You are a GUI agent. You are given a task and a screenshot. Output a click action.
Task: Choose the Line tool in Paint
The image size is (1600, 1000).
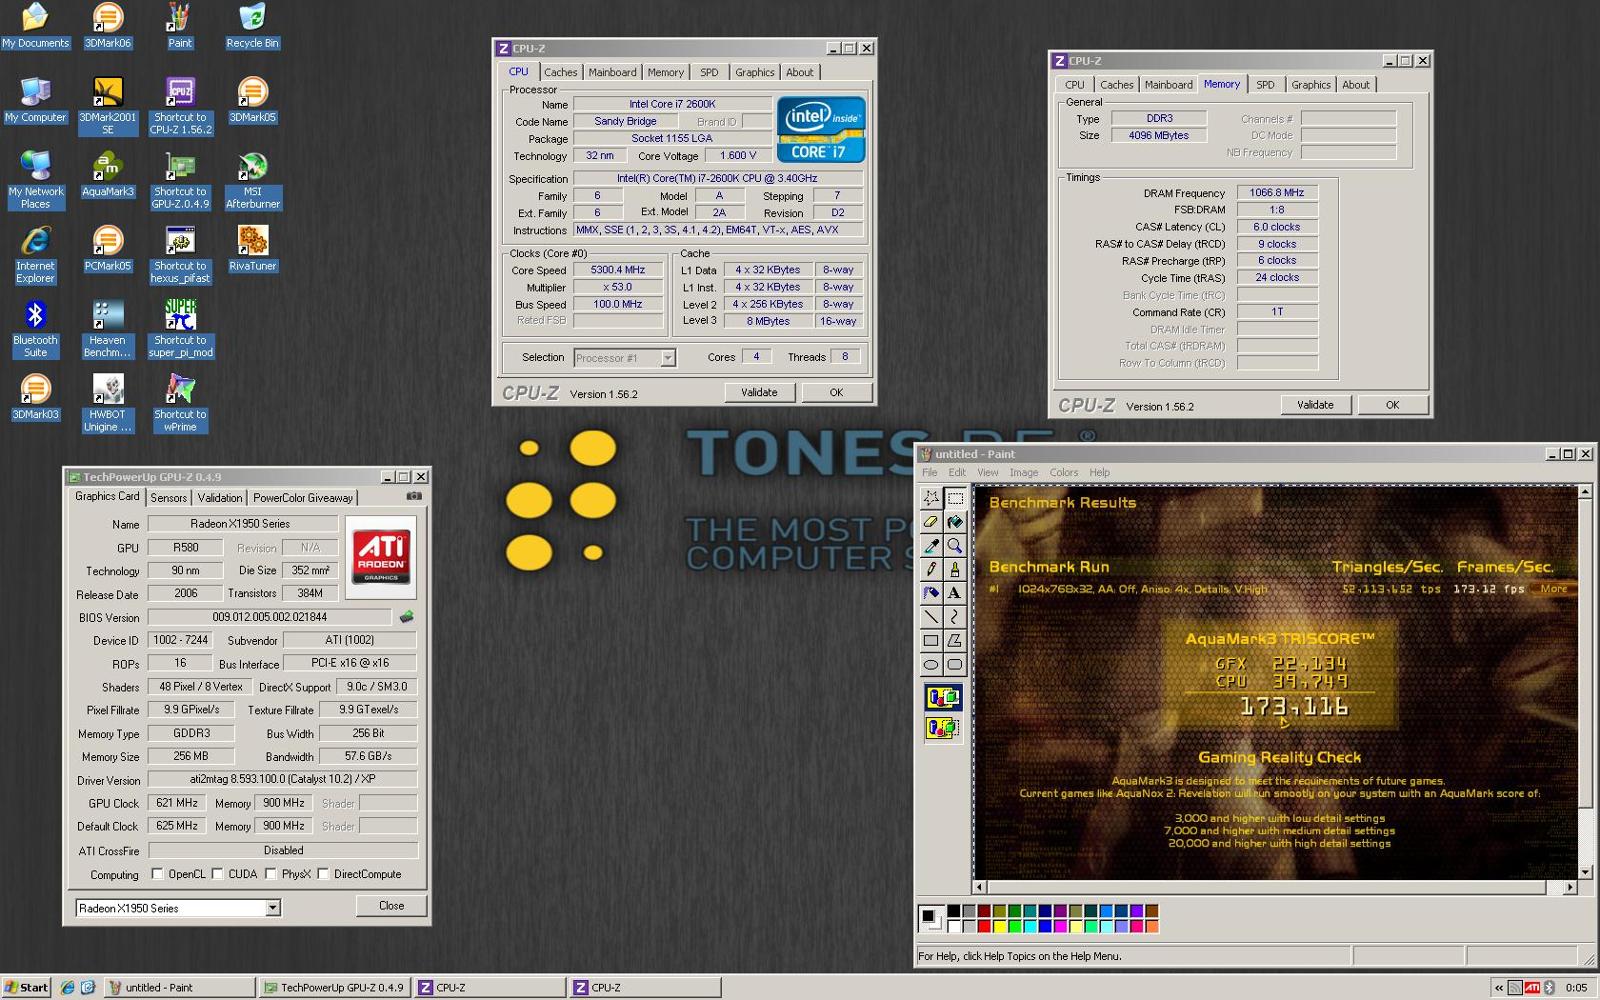[931, 617]
